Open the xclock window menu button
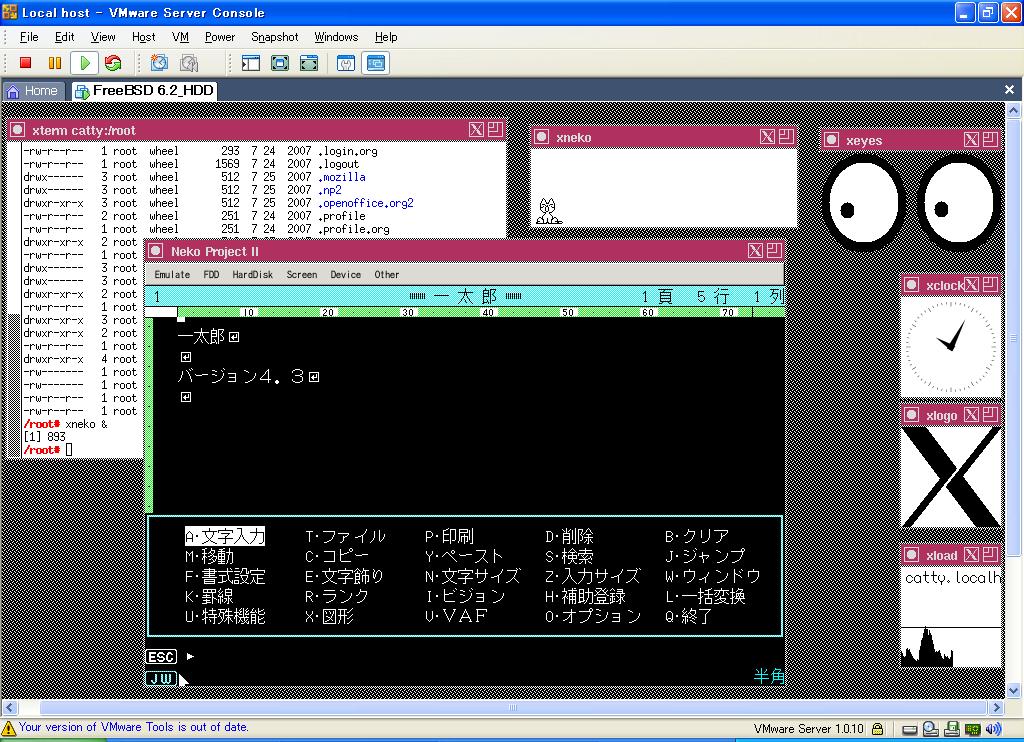Image resolution: width=1024 pixels, height=742 pixels. pyautogui.click(x=912, y=285)
